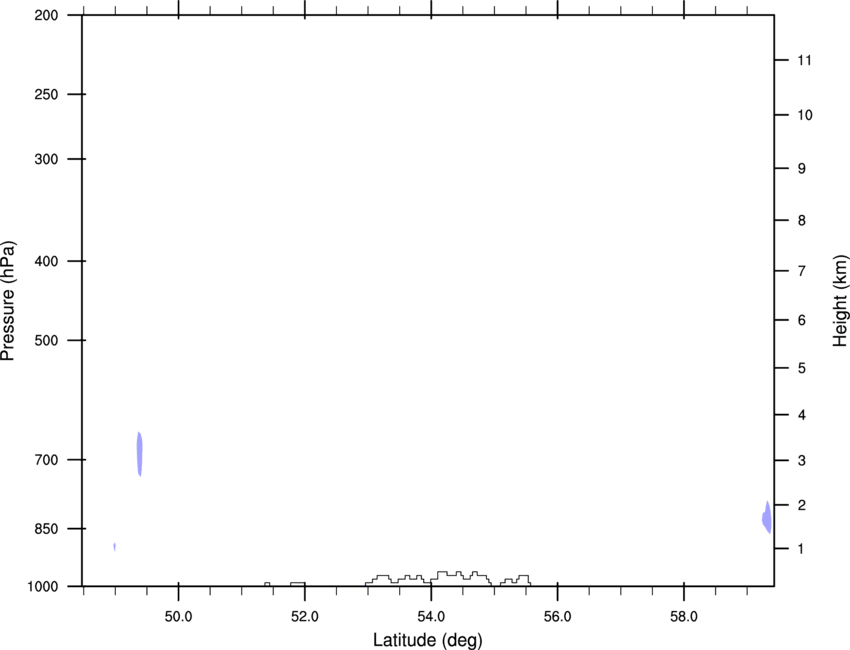The image size is (850, 650).
Task: Click the tall blue blob near 700 hPa
Action: point(139,454)
